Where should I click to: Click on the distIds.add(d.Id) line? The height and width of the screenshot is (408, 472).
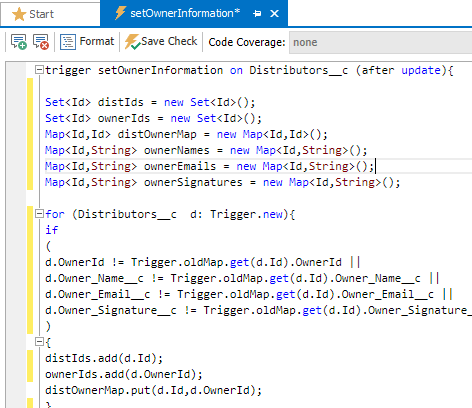coord(104,358)
